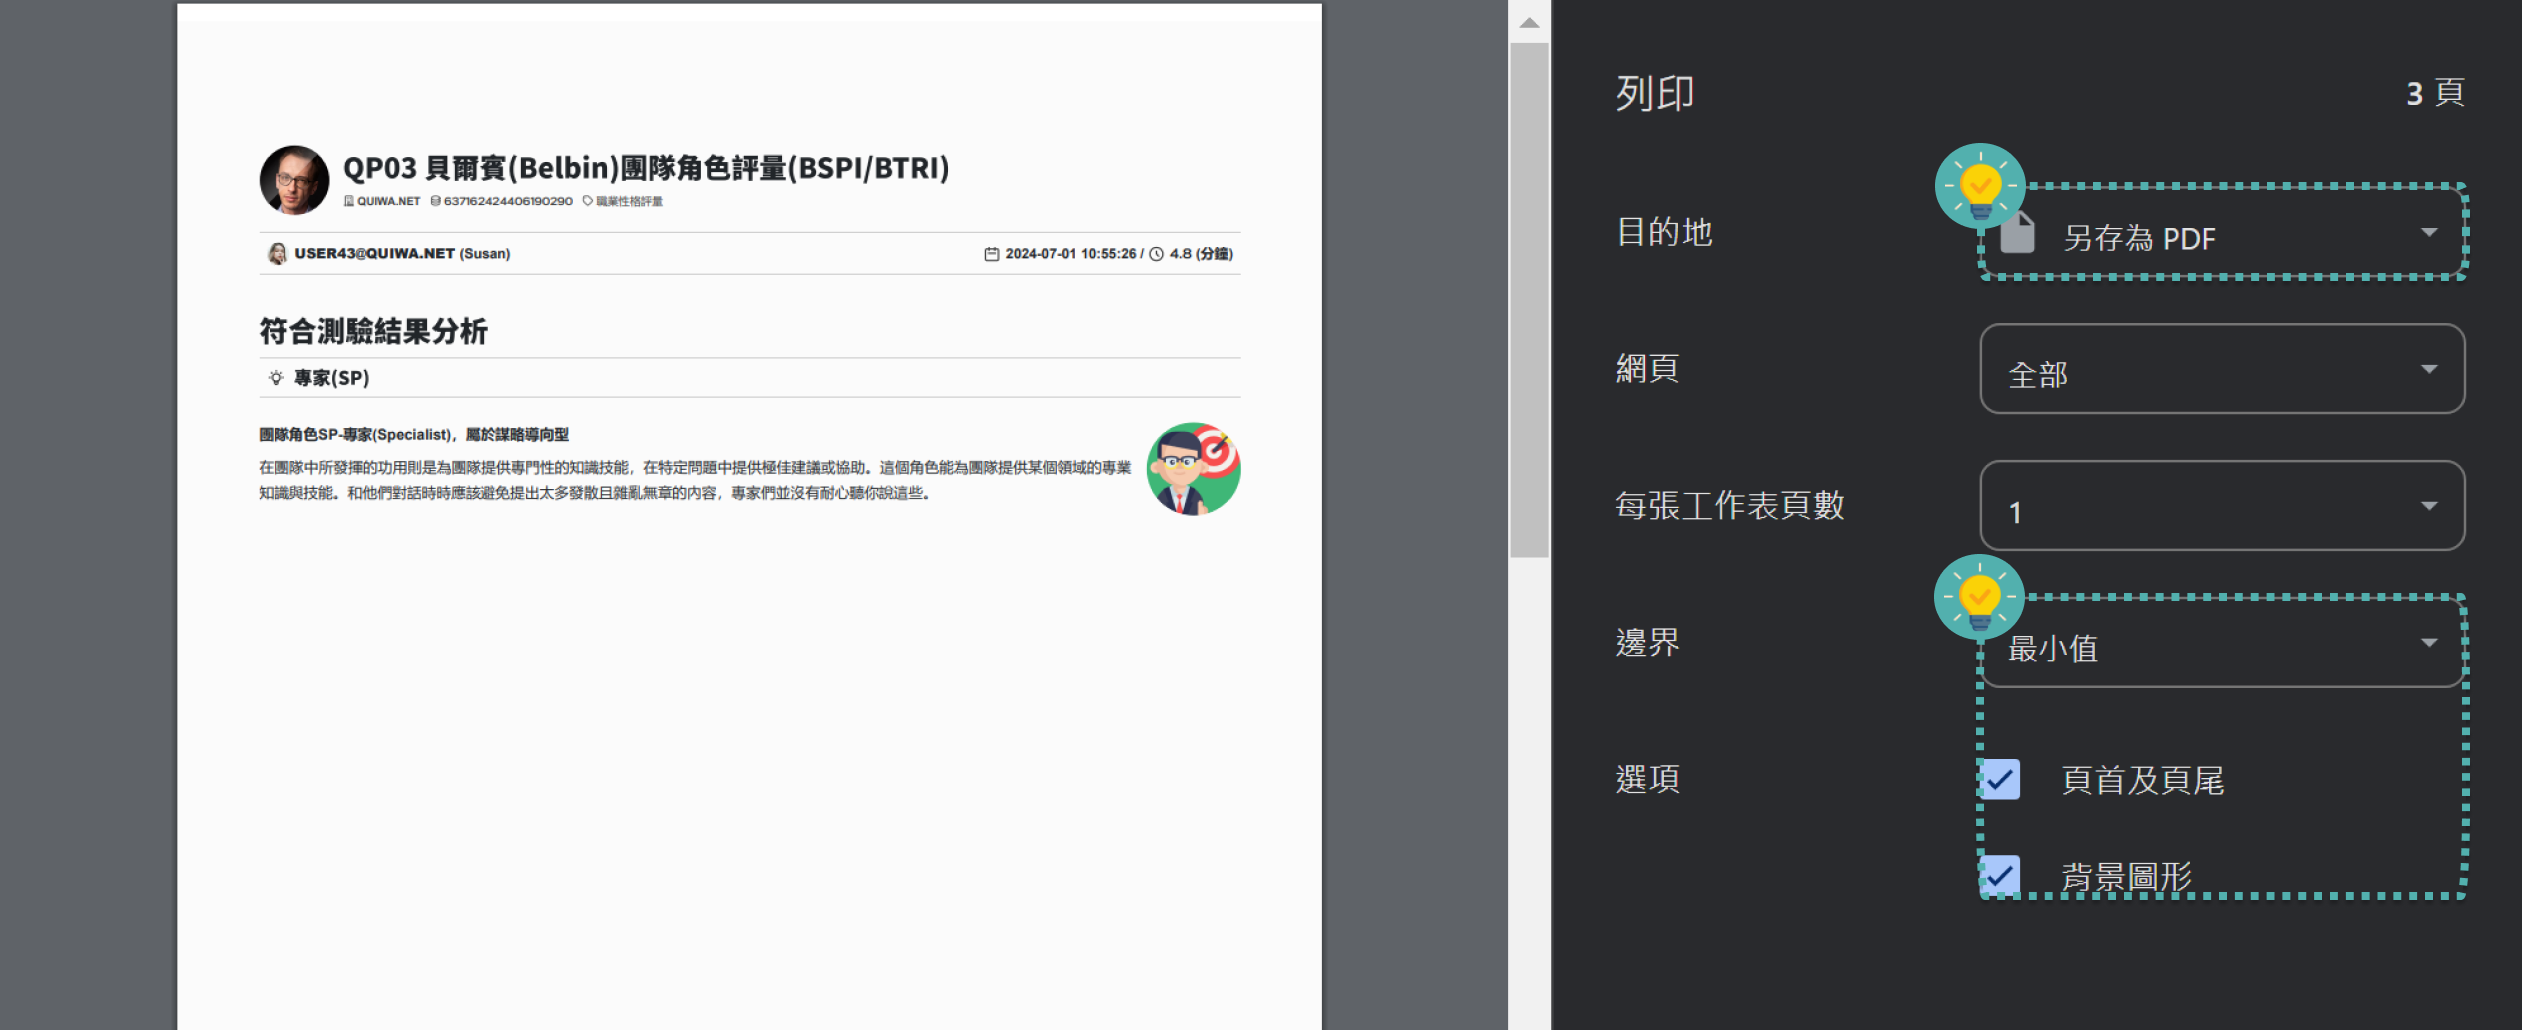Click the PDF document icon in the destination box
Viewport: 2522px width, 1030px height.
(x=2016, y=234)
